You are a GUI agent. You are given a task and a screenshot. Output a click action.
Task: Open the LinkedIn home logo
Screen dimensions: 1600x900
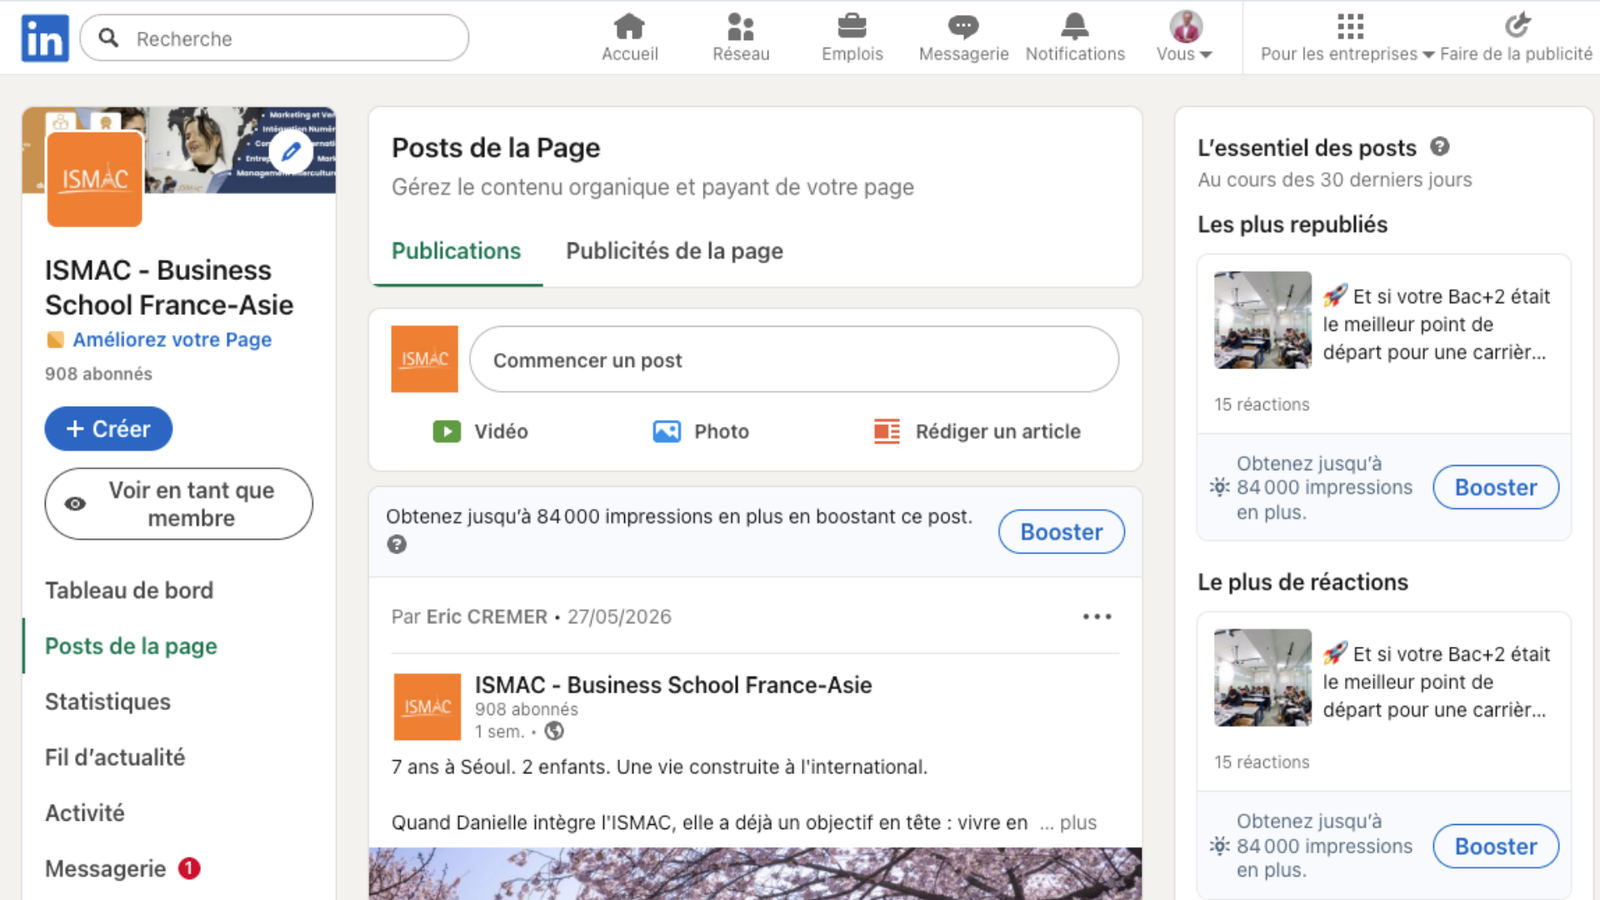[45, 38]
